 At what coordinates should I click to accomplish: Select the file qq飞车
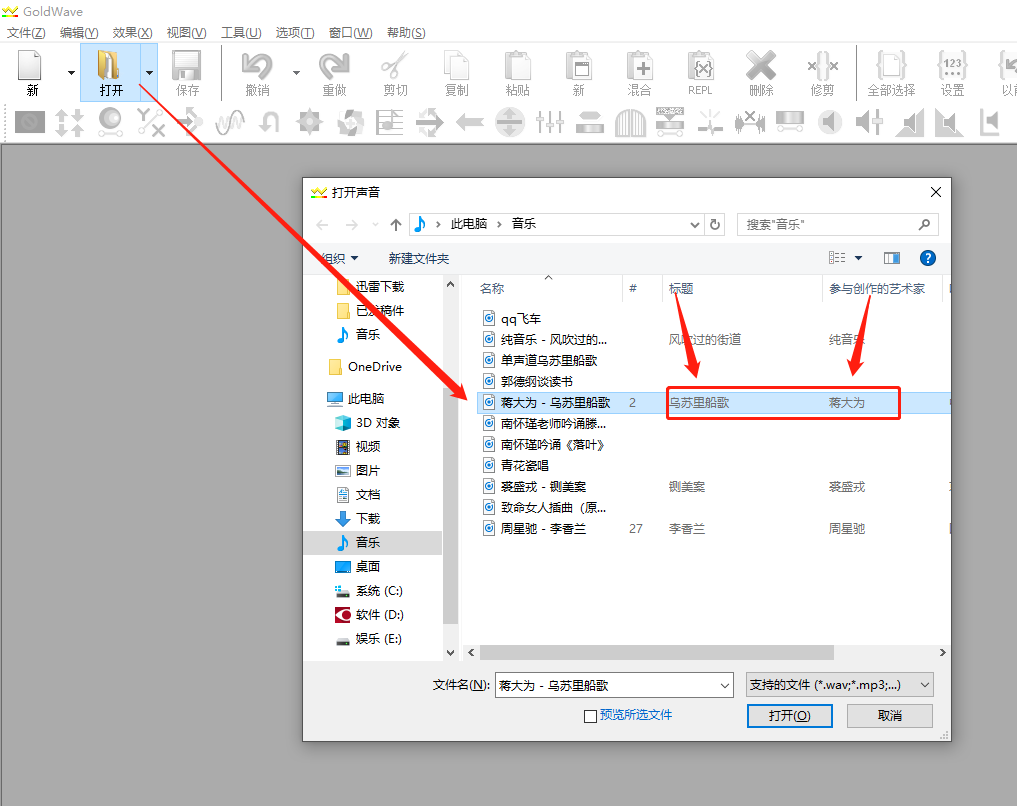pyautogui.click(x=521, y=318)
